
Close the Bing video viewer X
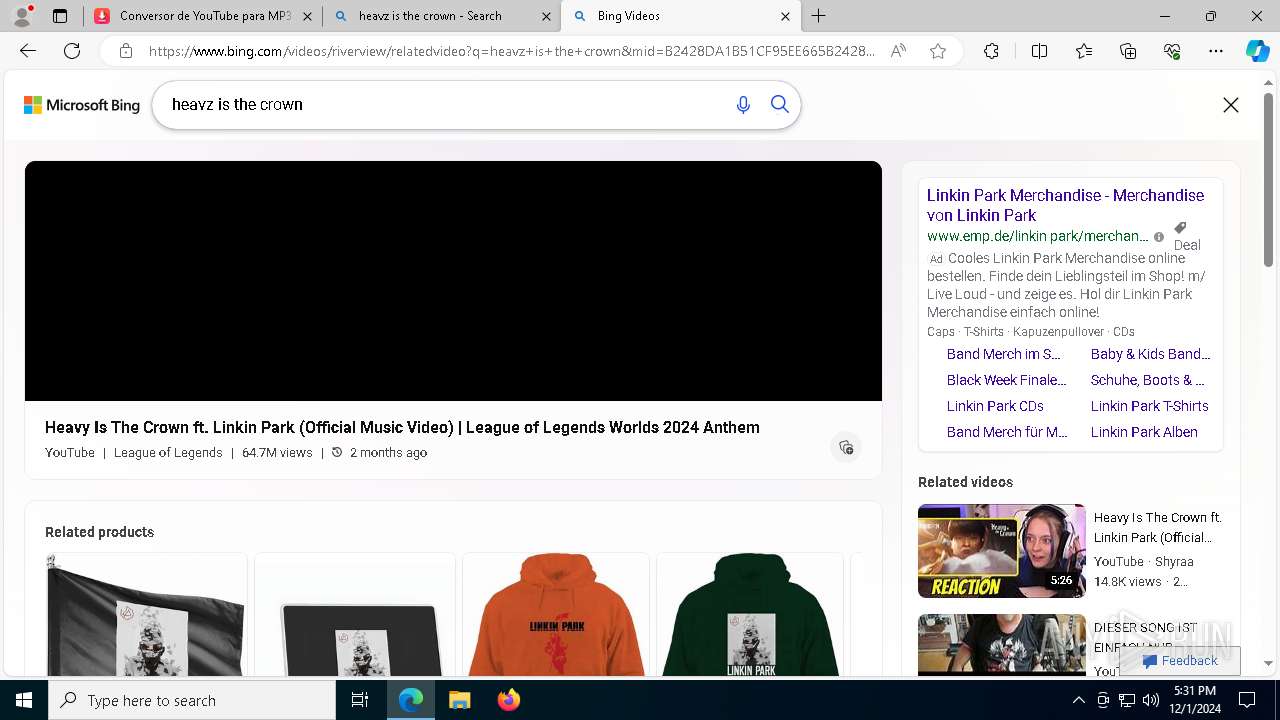pyautogui.click(x=1231, y=105)
